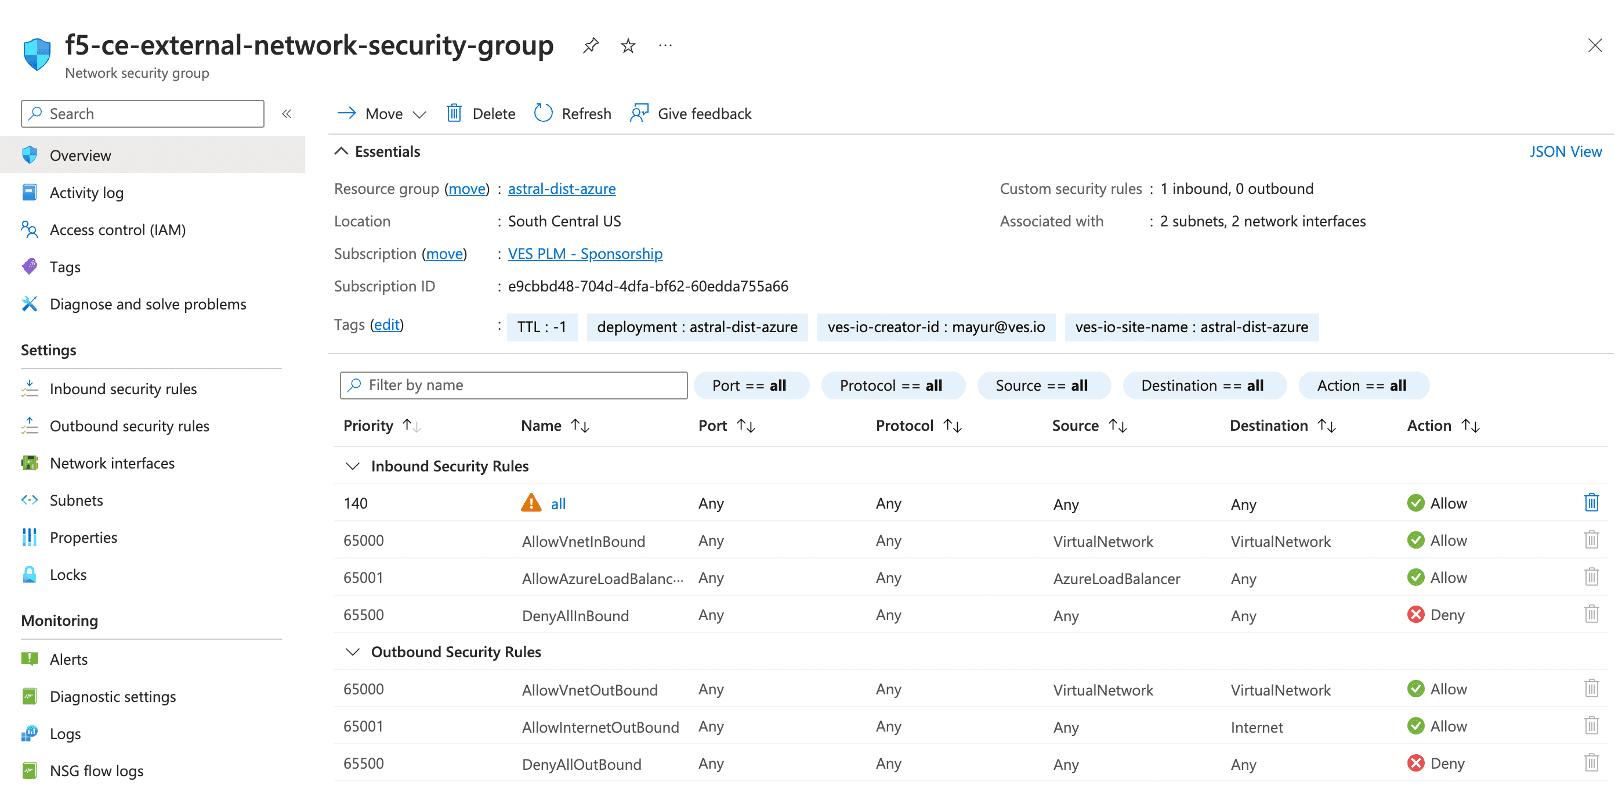Open the Move dropdown menu

click(383, 114)
